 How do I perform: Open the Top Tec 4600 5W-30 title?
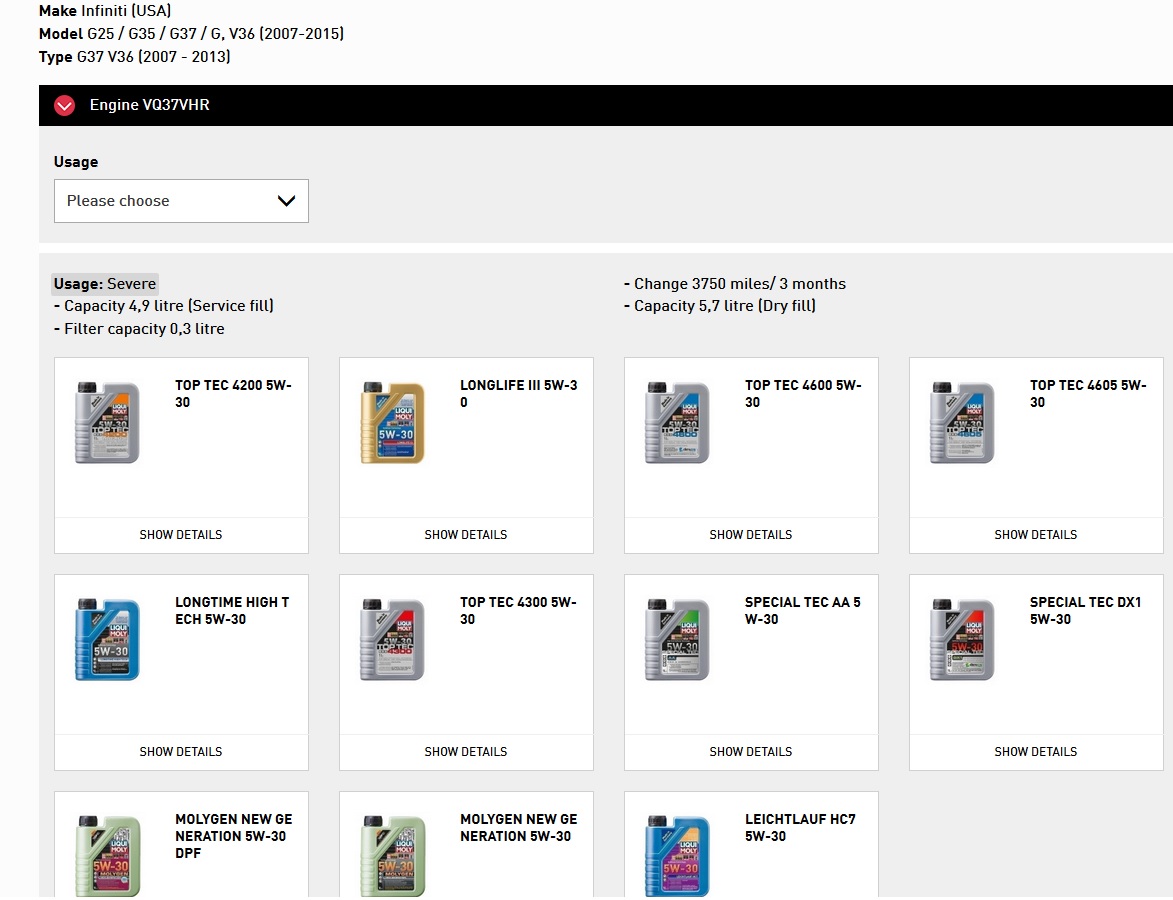pos(803,394)
